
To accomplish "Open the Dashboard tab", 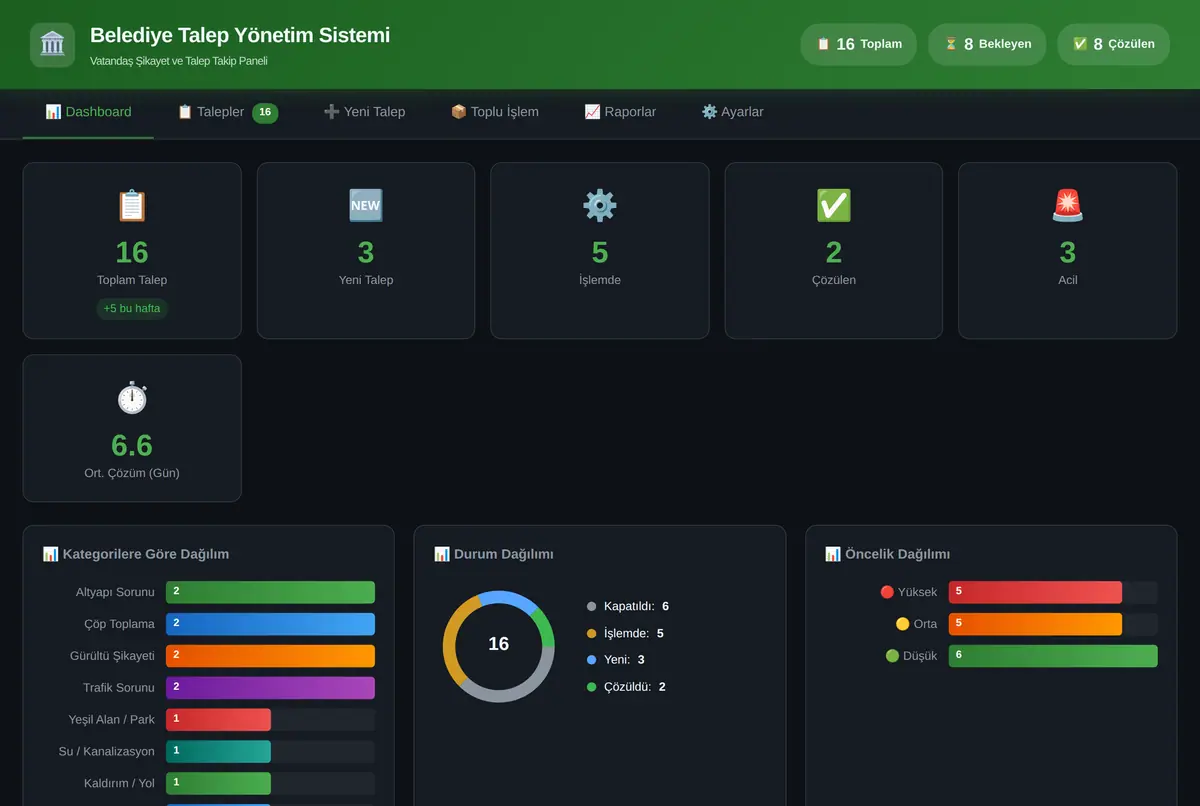I will [88, 112].
